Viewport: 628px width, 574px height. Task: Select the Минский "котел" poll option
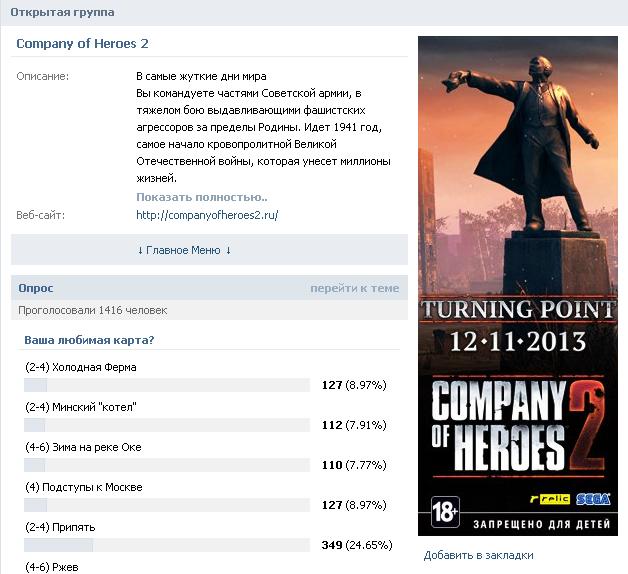pyautogui.click(x=81, y=407)
